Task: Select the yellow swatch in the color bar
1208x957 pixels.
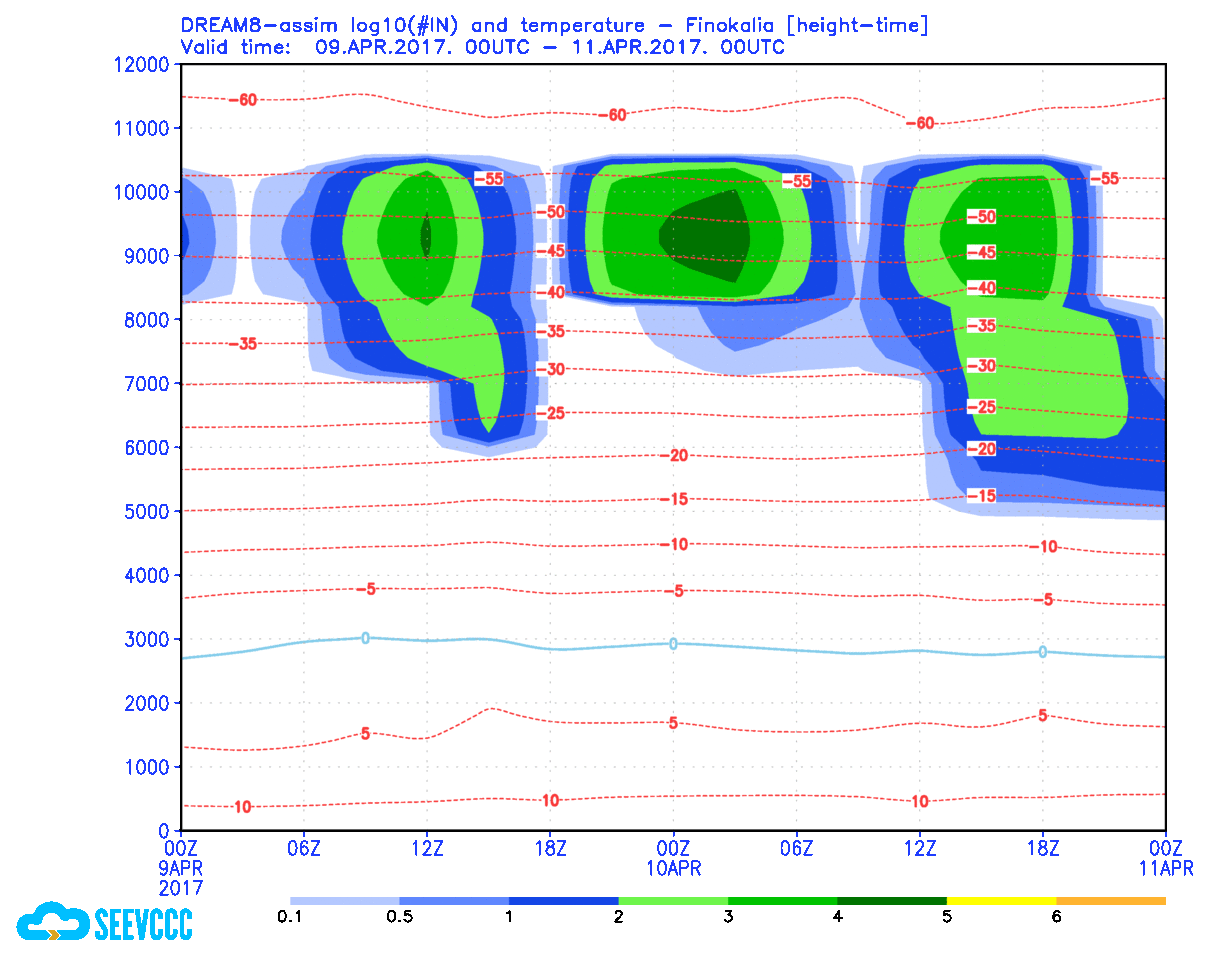Action: 1001,901
